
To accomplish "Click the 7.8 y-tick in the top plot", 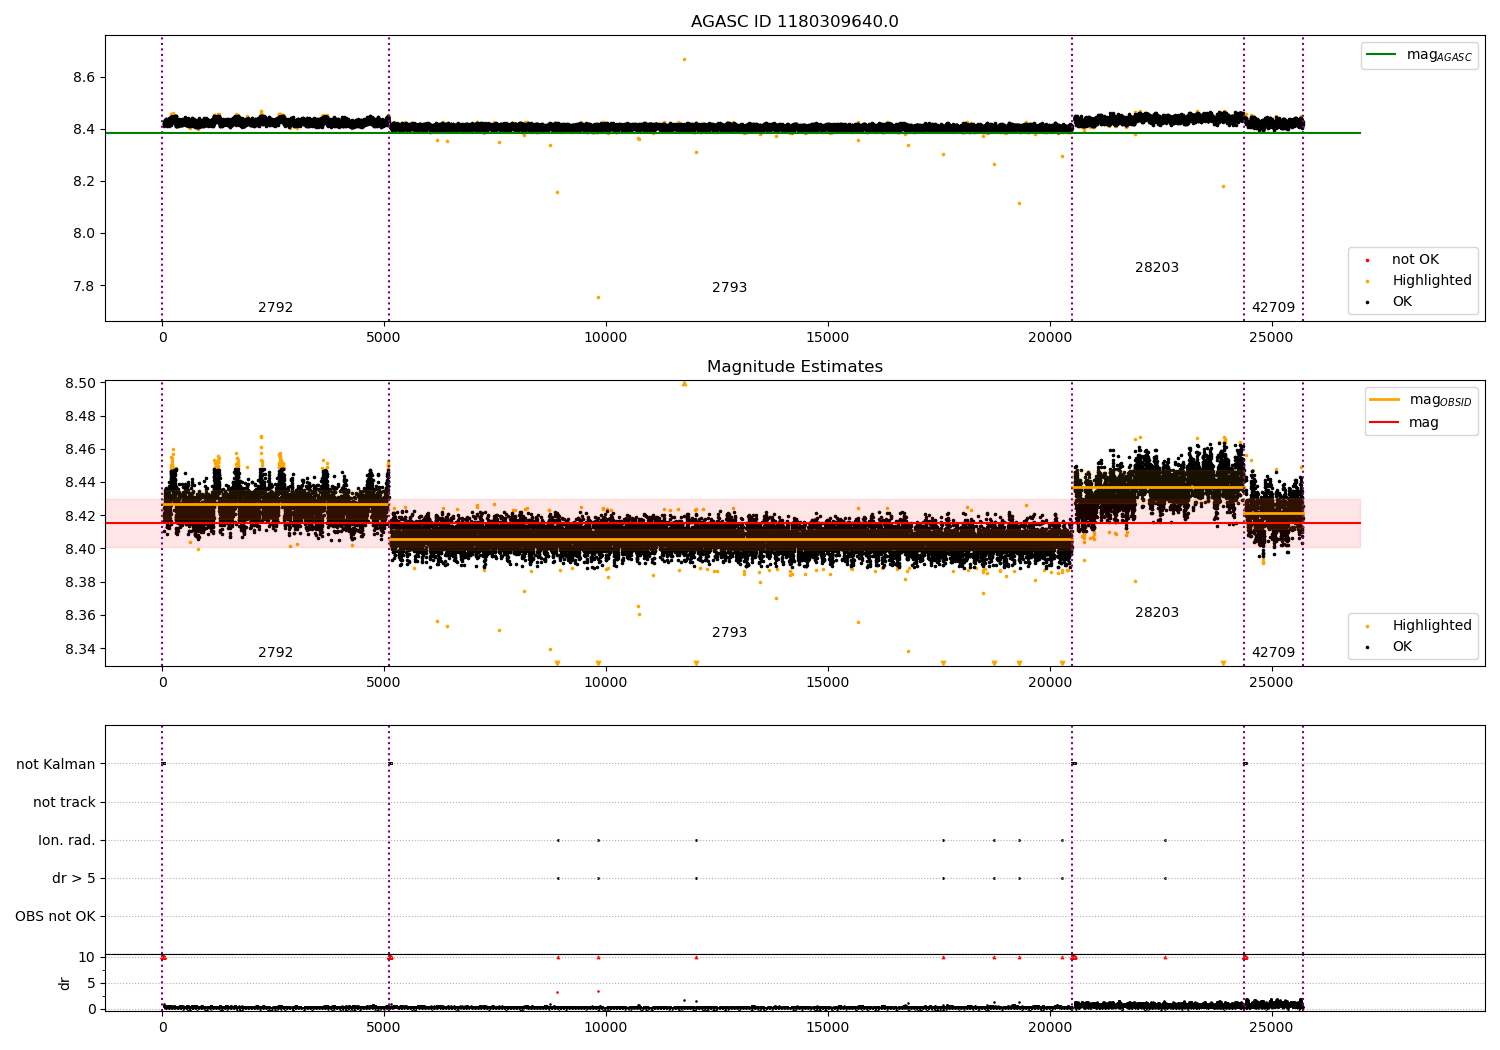I will 84,287.
